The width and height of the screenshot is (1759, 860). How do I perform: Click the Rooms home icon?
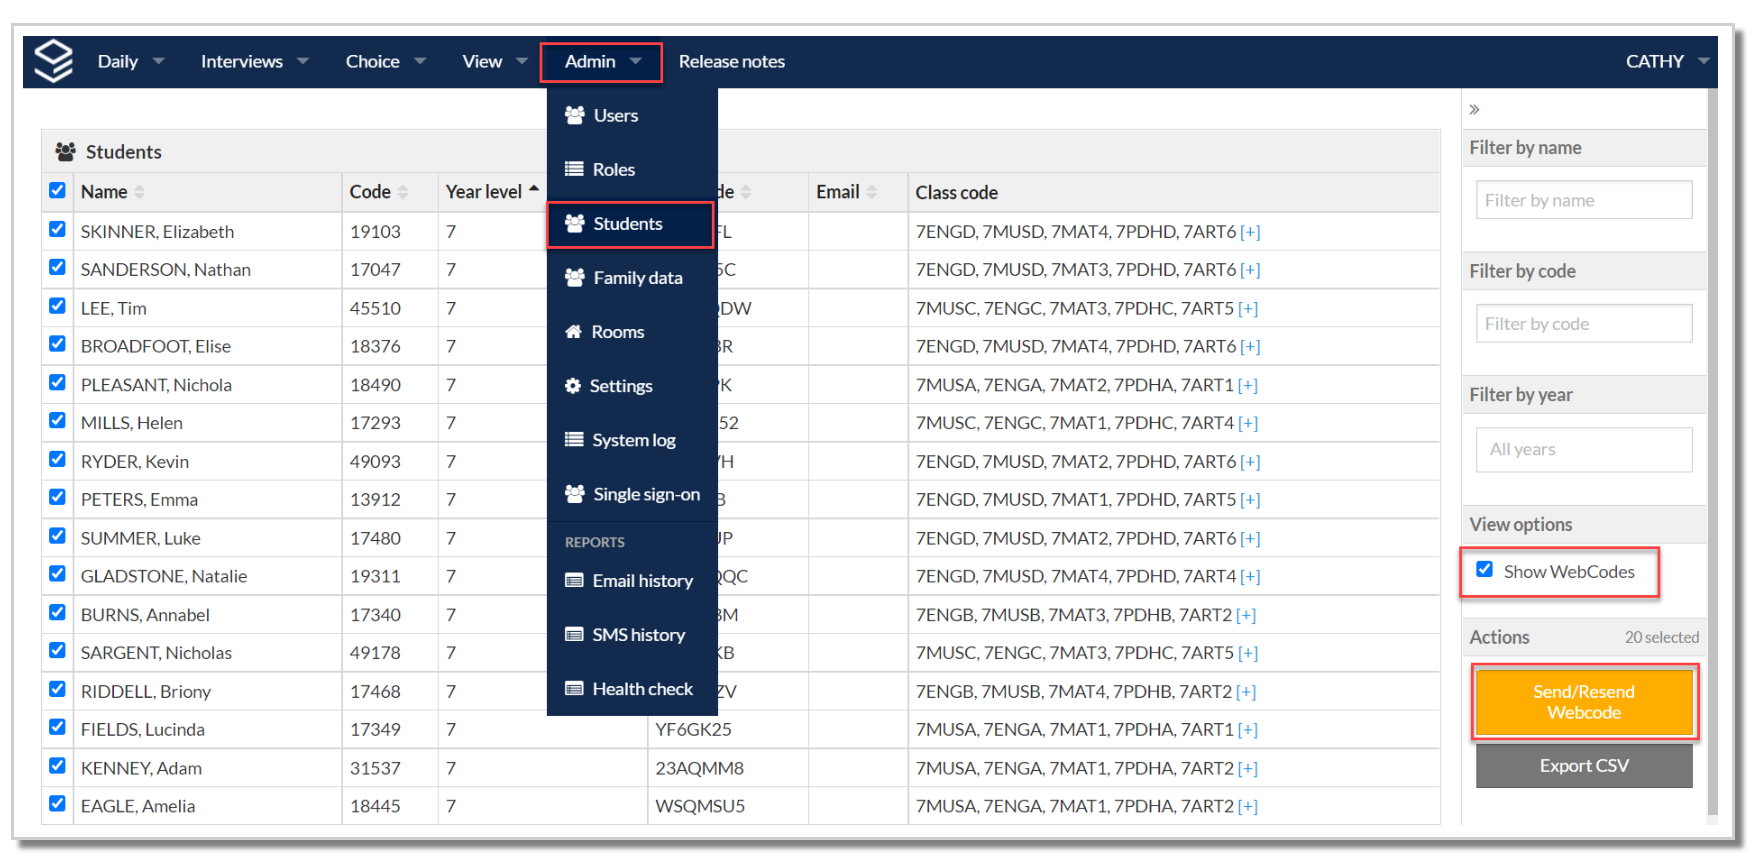573,331
